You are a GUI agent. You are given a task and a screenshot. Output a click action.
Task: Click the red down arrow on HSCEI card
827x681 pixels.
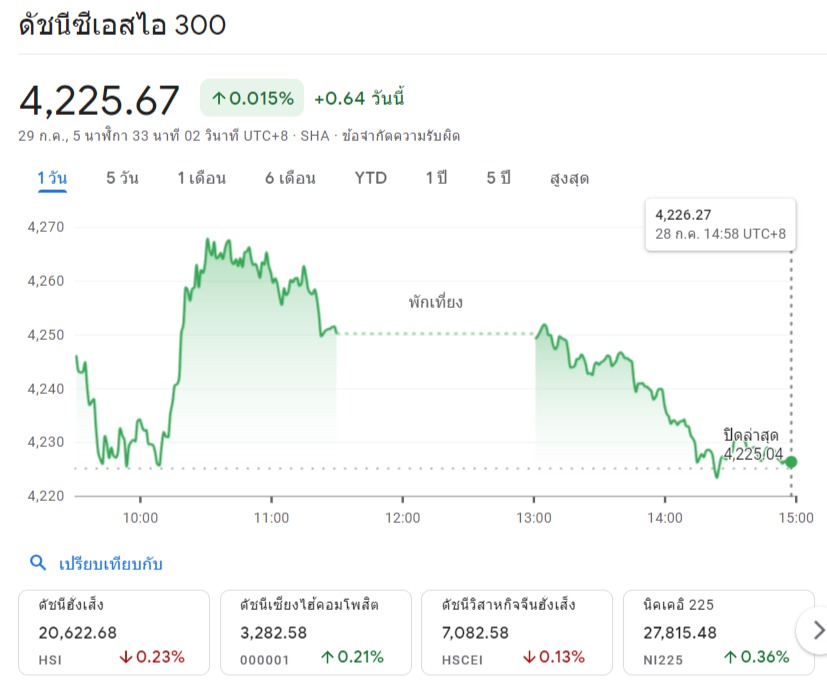(x=529, y=657)
